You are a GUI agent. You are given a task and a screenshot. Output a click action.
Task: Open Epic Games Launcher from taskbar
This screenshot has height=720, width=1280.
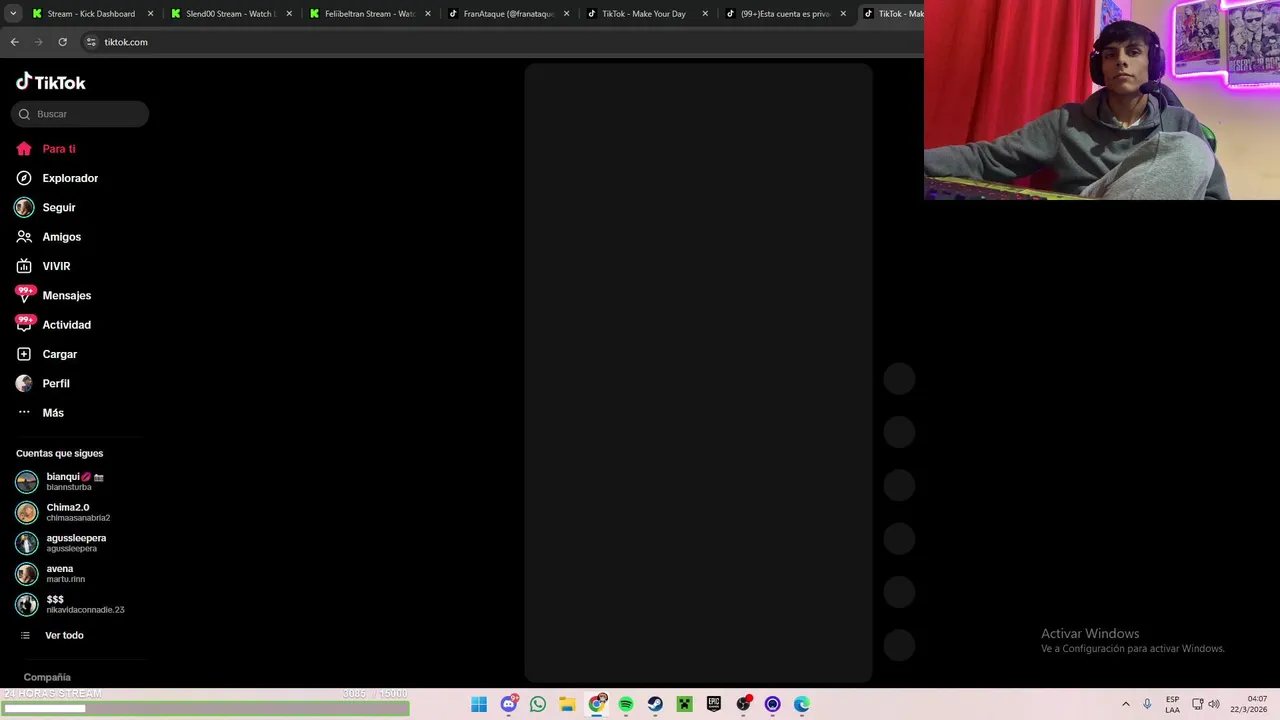click(x=714, y=704)
